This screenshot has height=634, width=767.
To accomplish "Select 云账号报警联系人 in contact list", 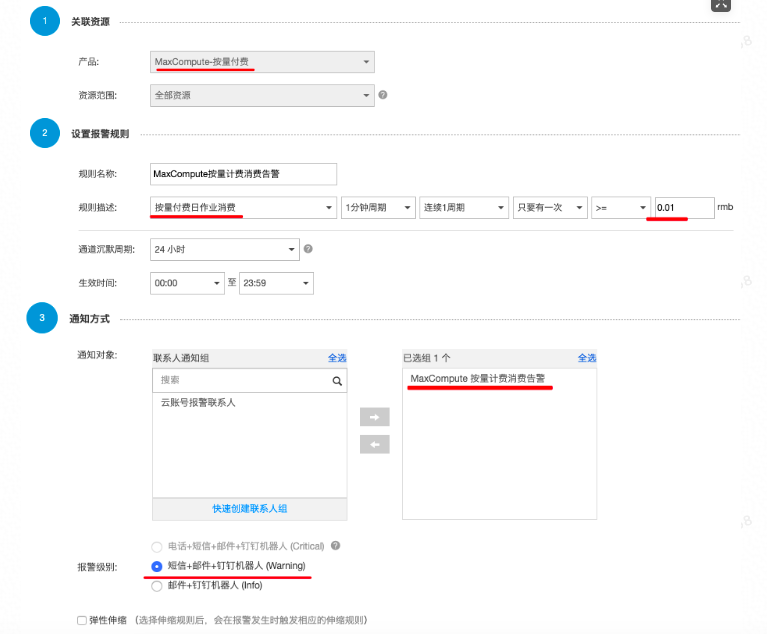I will pyautogui.click(x=198, y=403).
